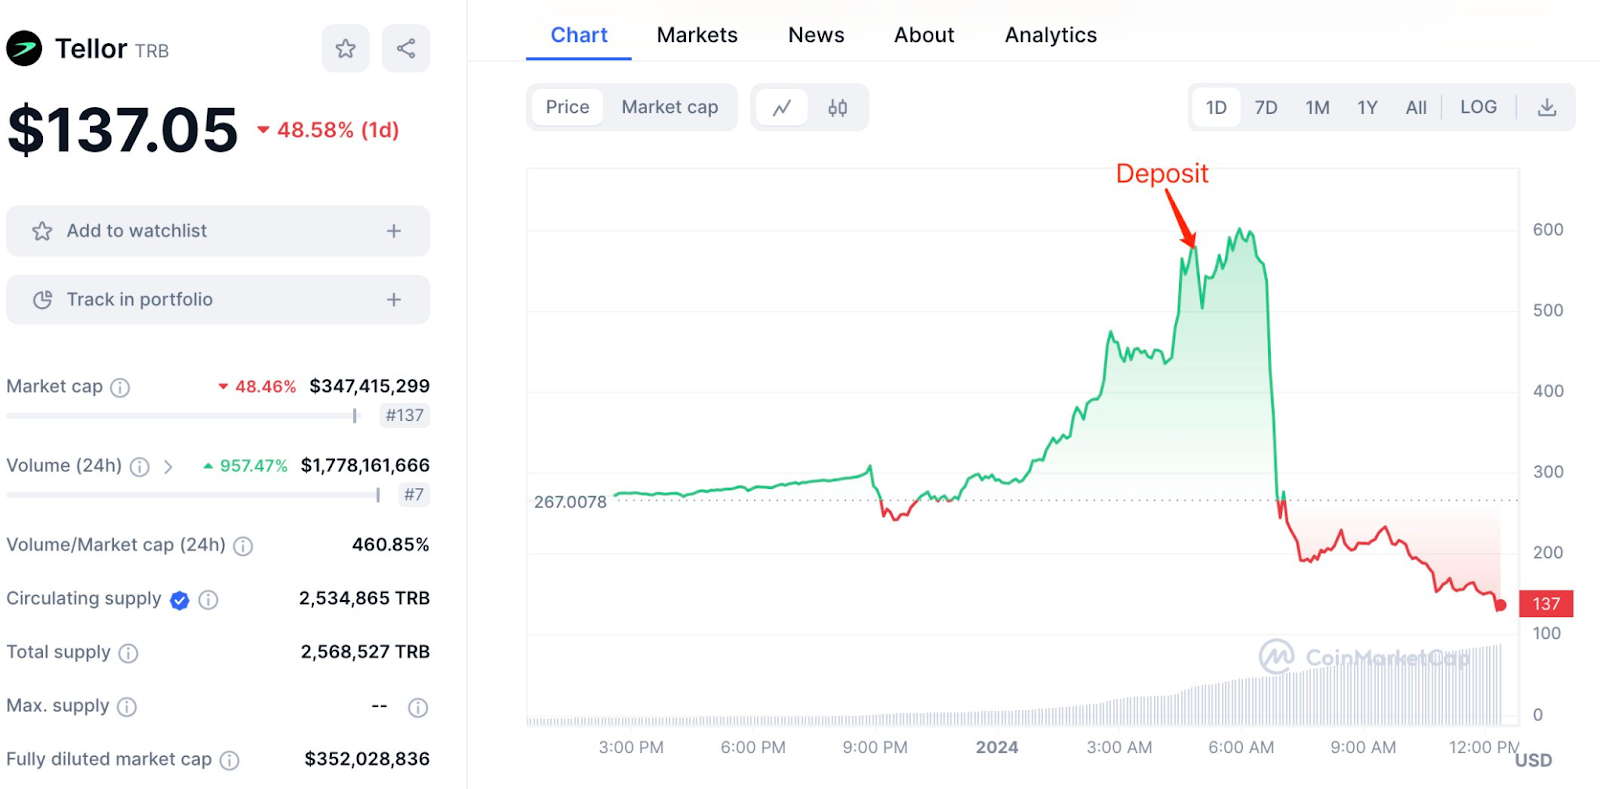The width and height of the screenshot is (1600, 789).
Task: Switch to line chart view icon
Action: tap(782, 107)
